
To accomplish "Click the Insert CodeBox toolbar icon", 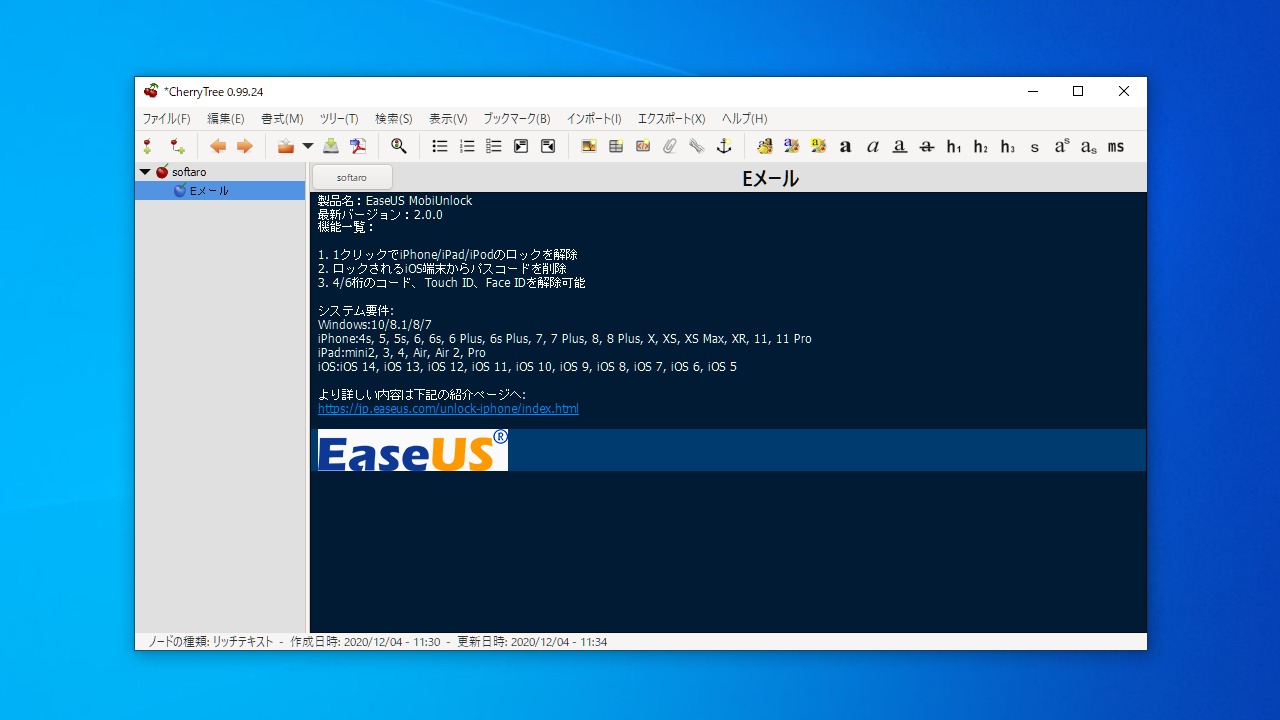I will pyautogui.click(x=643, y=146).
